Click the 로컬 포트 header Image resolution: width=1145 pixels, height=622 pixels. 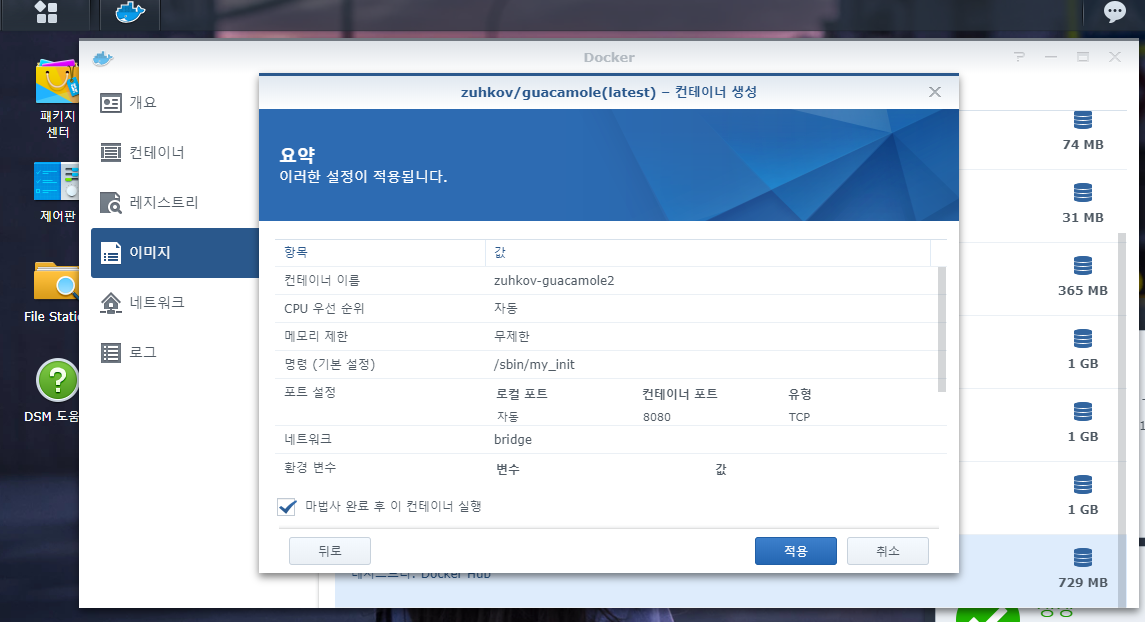pyautogui.click(x=521, y=394)
